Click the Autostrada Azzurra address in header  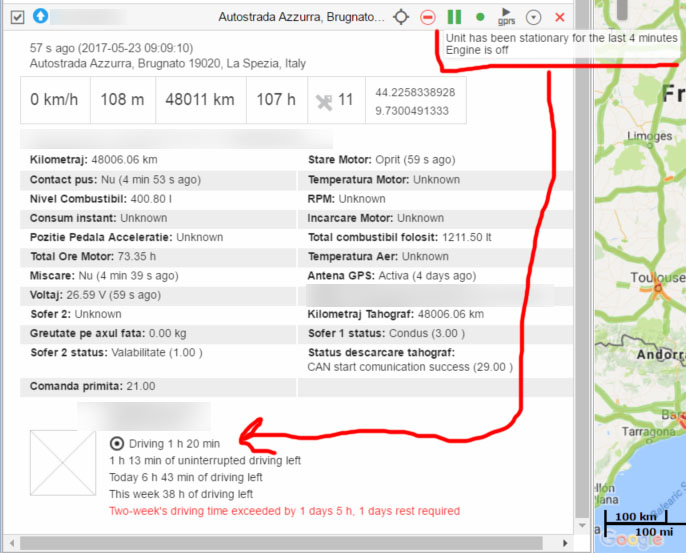pos(301,17)
